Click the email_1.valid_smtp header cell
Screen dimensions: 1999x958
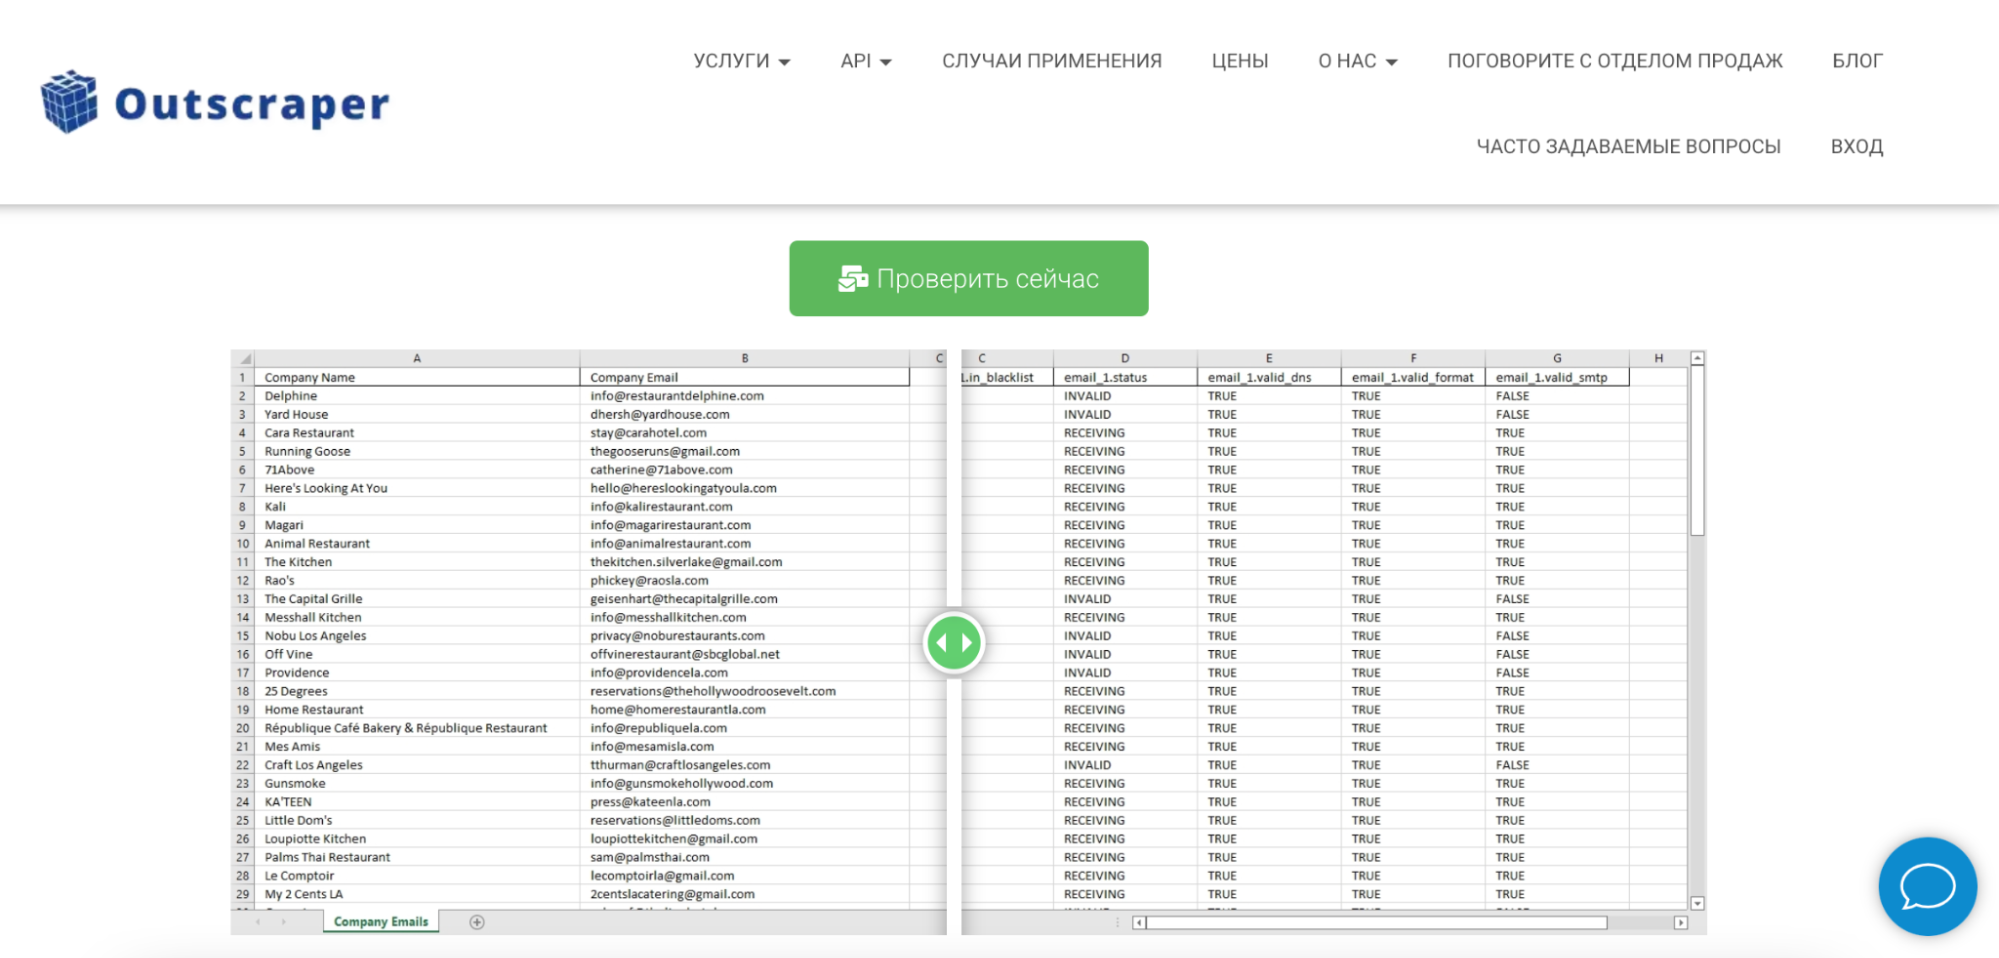click(x=1557, y=377)
